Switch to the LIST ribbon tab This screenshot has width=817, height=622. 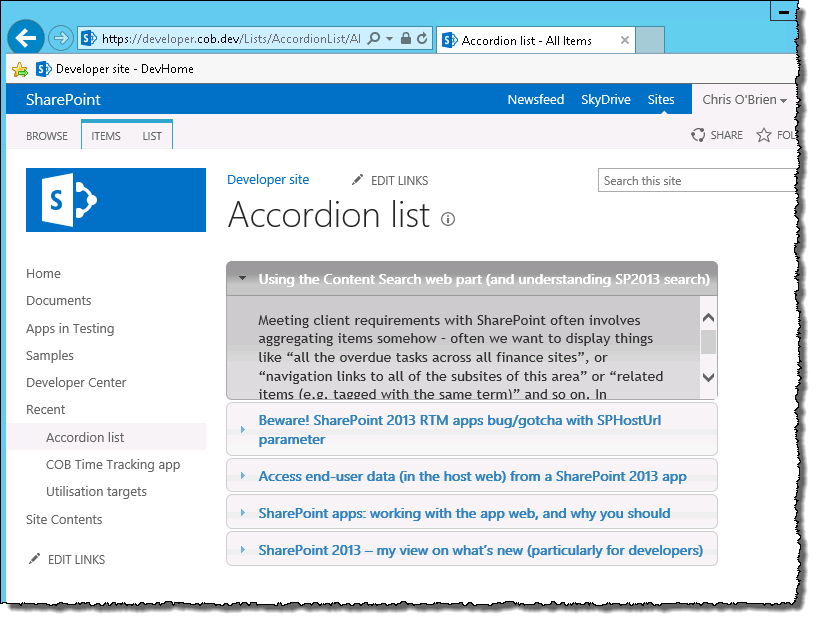tap(152, 136)
